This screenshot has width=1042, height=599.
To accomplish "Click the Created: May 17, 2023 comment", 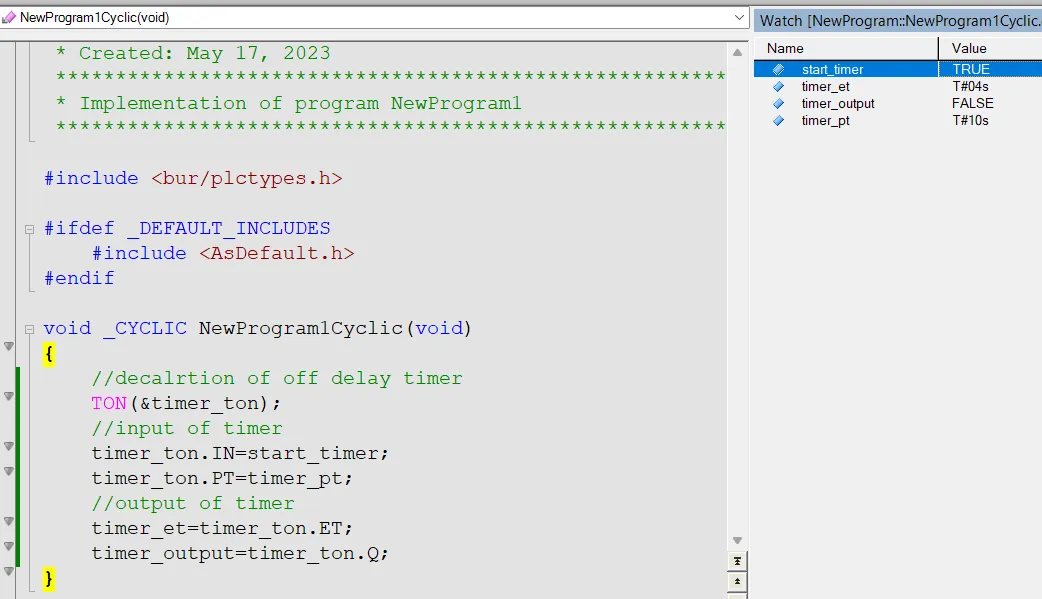I will pos(193,53).
